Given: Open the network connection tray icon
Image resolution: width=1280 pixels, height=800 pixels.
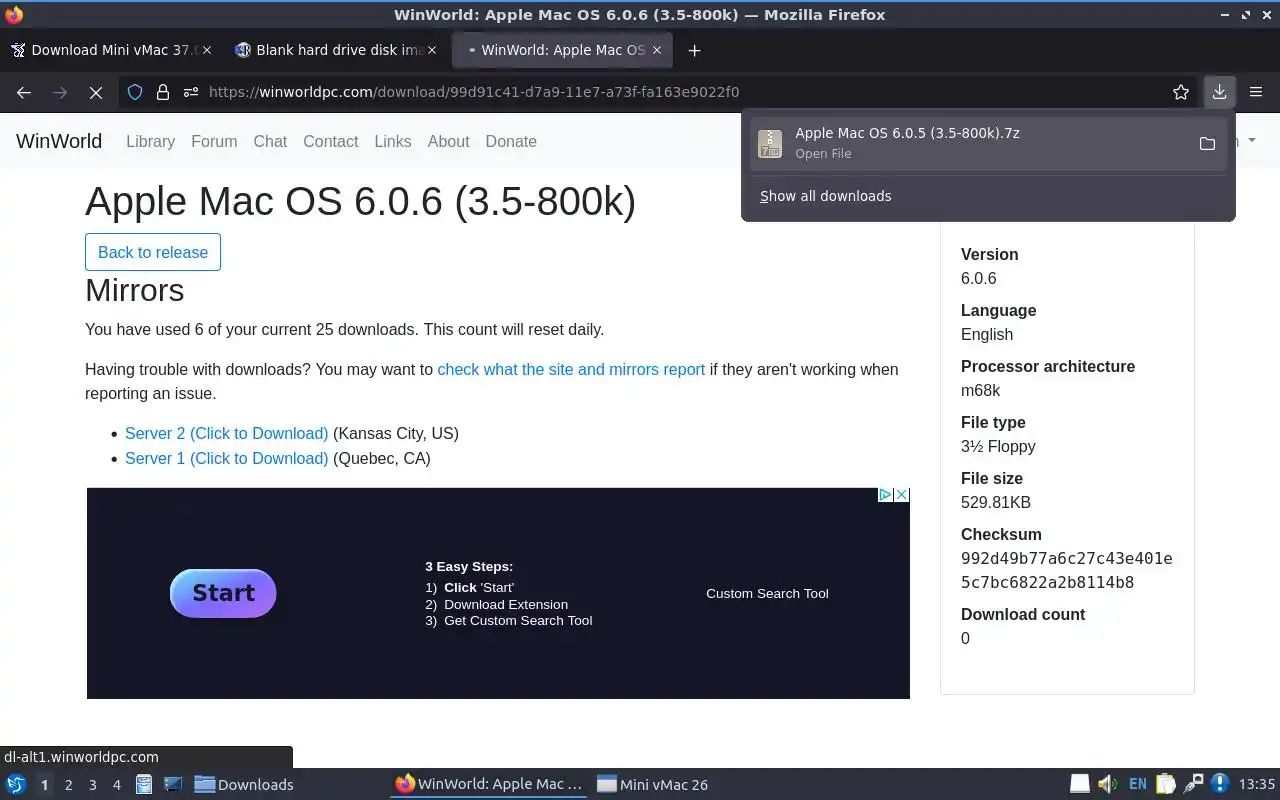Looking at the screenshot, I should pyautogui.click(x=1193, y=784).
